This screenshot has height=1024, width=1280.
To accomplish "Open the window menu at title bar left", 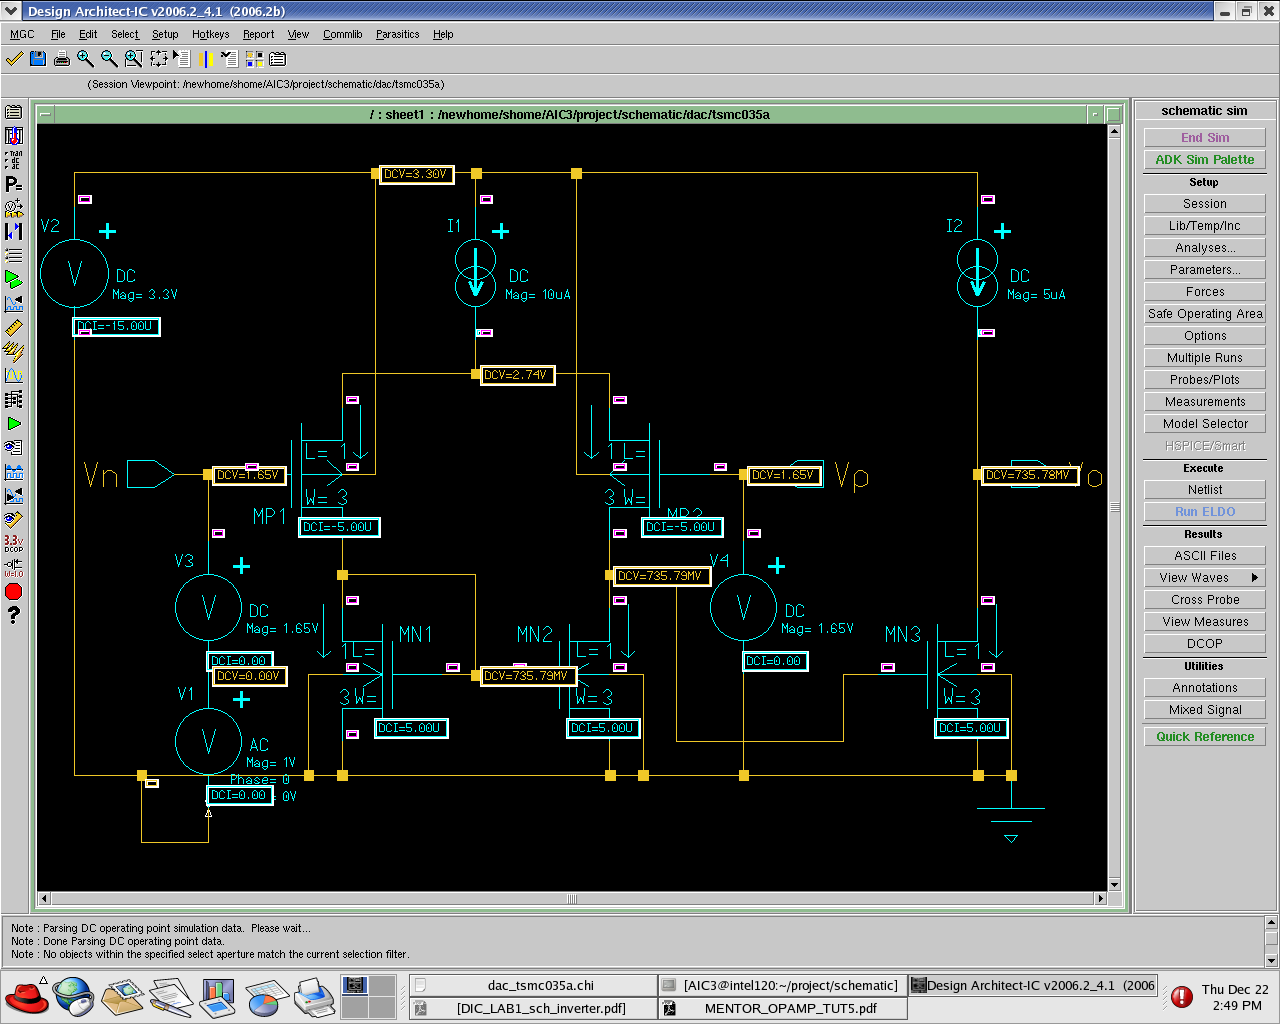I will click(x=11, y=11).
